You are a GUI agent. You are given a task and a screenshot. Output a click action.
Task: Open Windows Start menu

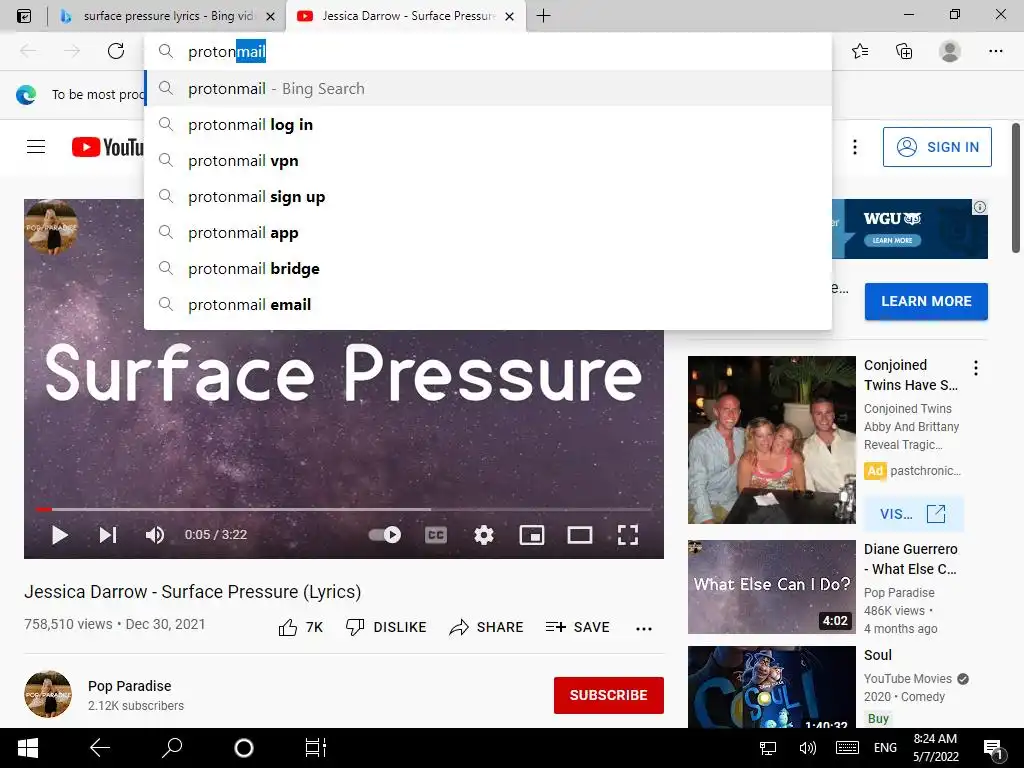(27, 748)
